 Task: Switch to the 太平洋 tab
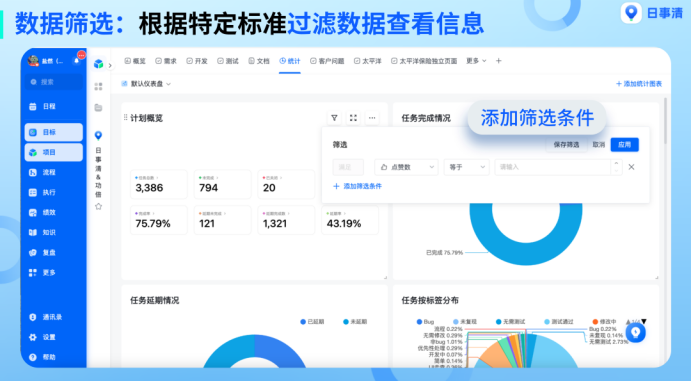point(368,61)
